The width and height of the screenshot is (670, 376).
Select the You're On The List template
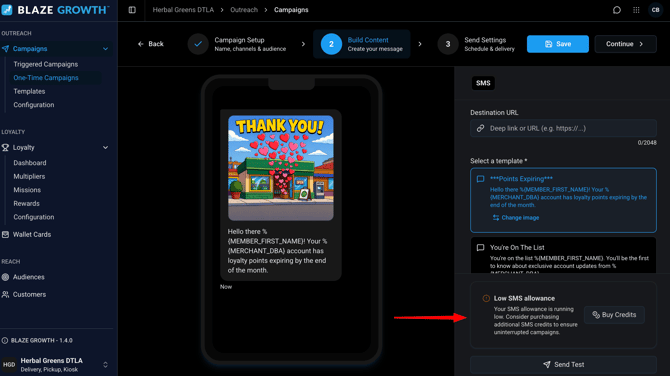563,255
